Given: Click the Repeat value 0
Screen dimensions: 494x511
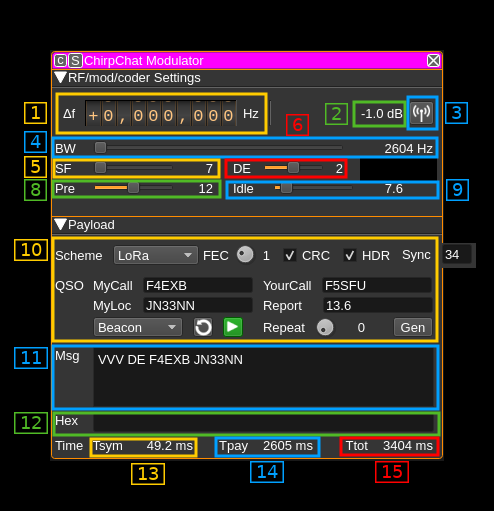Looking at the screenshot, I should click(361, 328).
